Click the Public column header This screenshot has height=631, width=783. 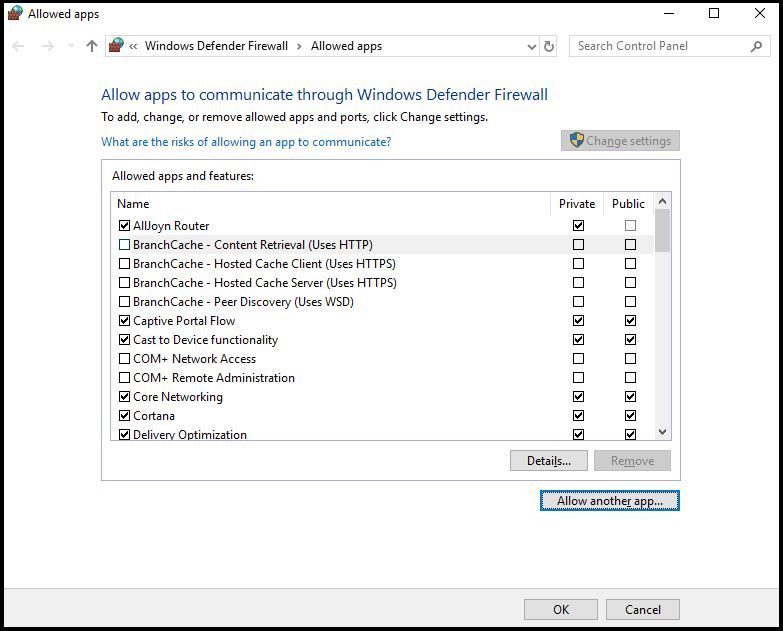[x=628, y=204]
